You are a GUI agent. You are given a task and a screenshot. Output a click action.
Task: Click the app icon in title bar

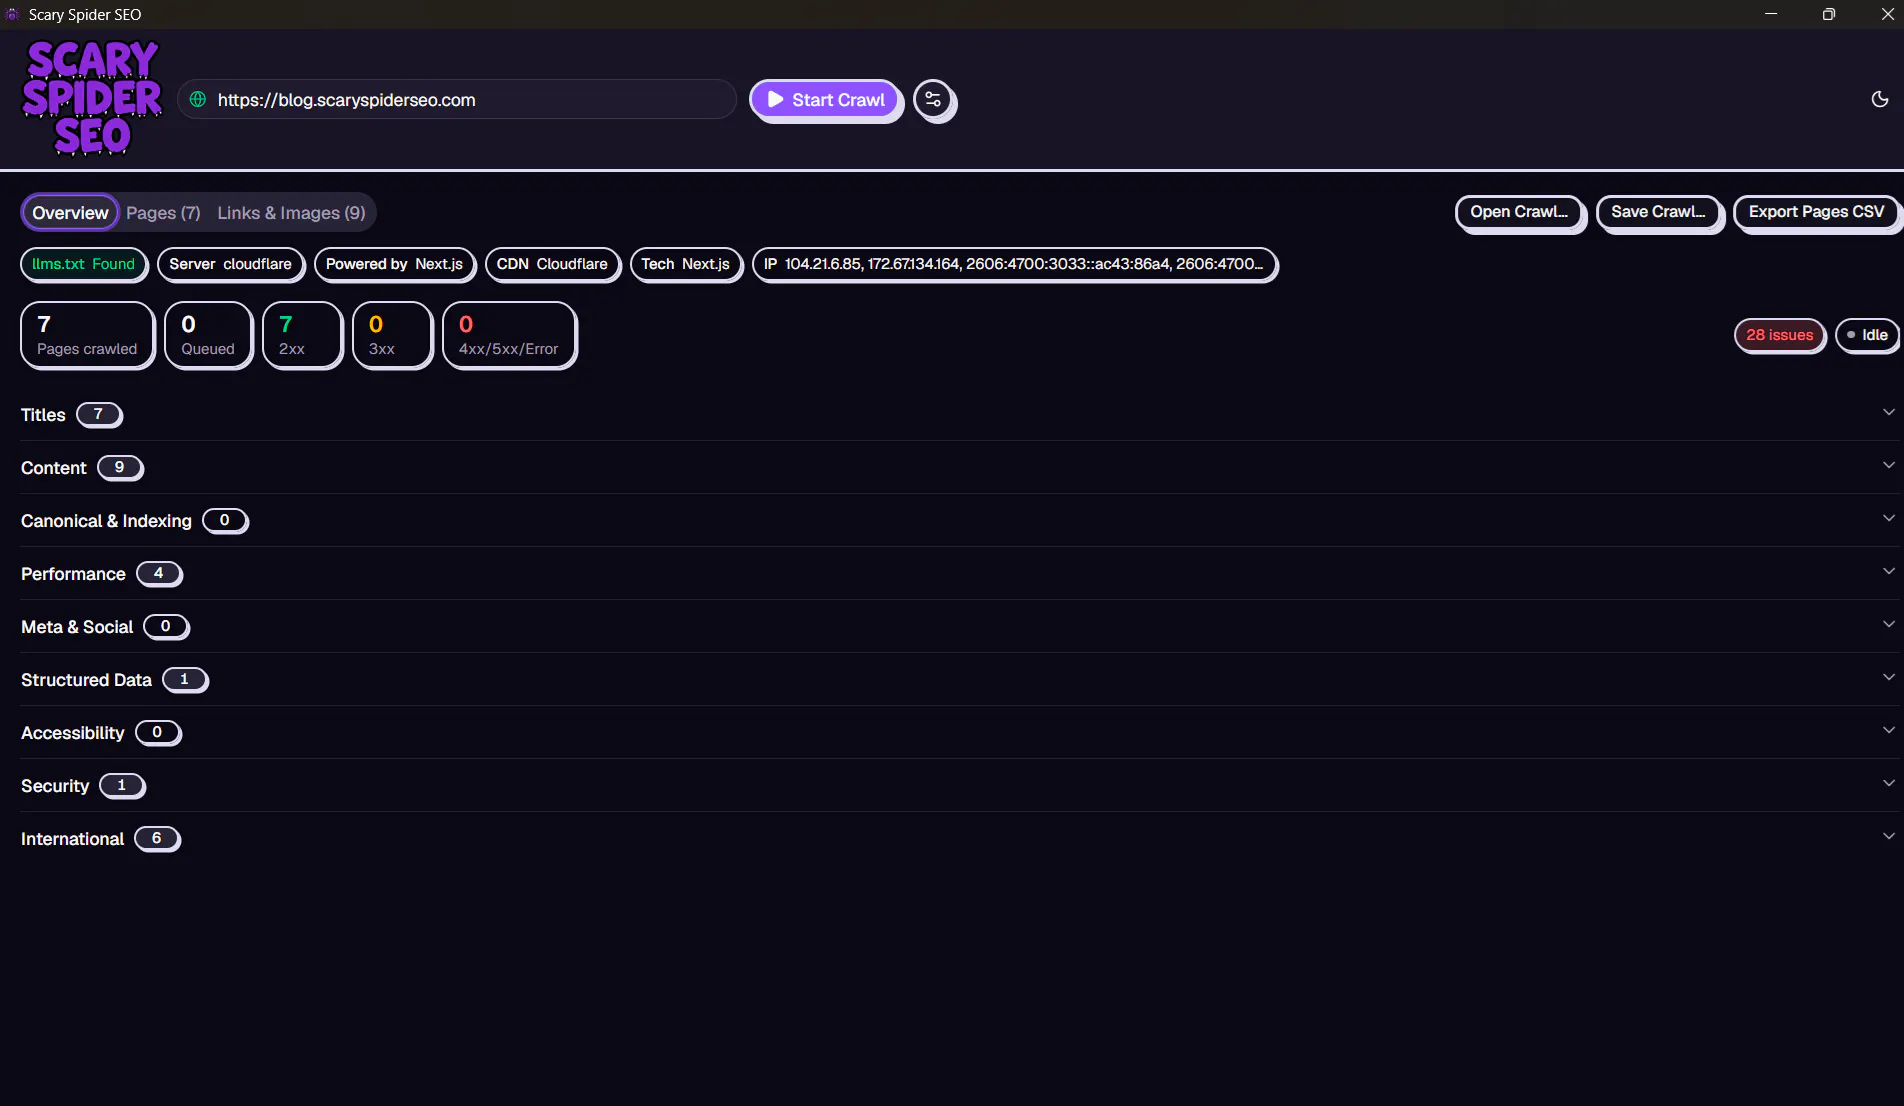[13, 14]
